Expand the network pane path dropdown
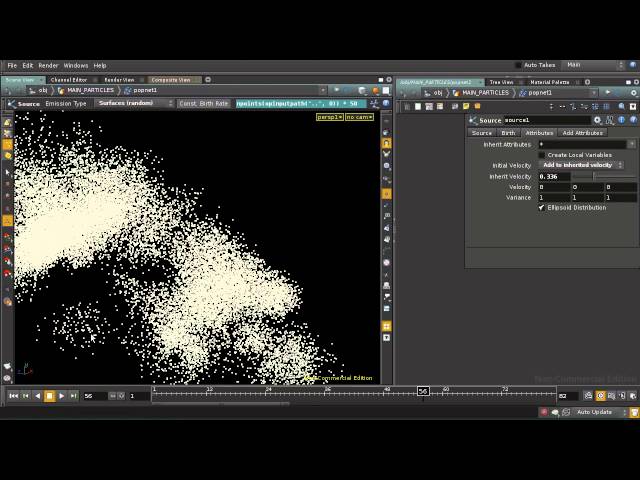The height and width of the screenshot is (480, 640). (x=593, y=93)
